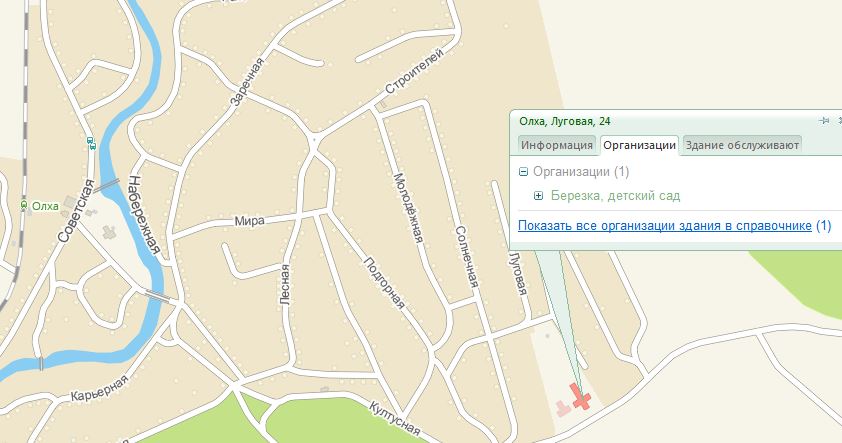The image size is (842, 443).
Task: Click the Олха railway station icon
Action: tap(24, 206)
